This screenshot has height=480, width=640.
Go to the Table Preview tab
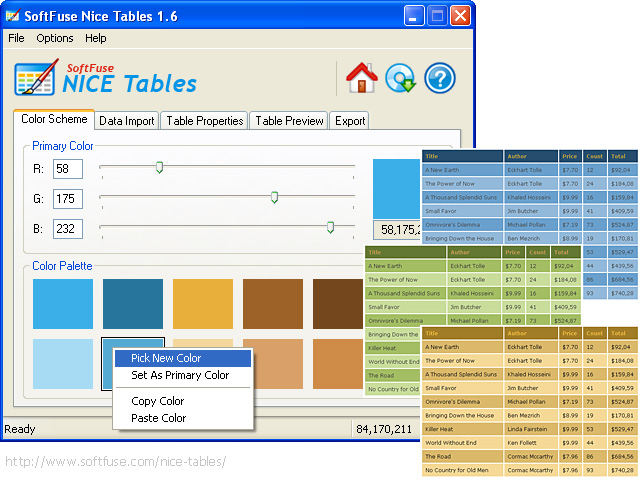(x=289, y=121)
